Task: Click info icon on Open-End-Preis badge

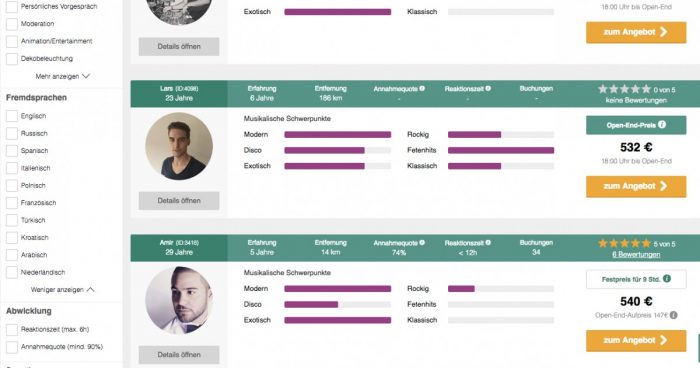Action: [662, 125]
